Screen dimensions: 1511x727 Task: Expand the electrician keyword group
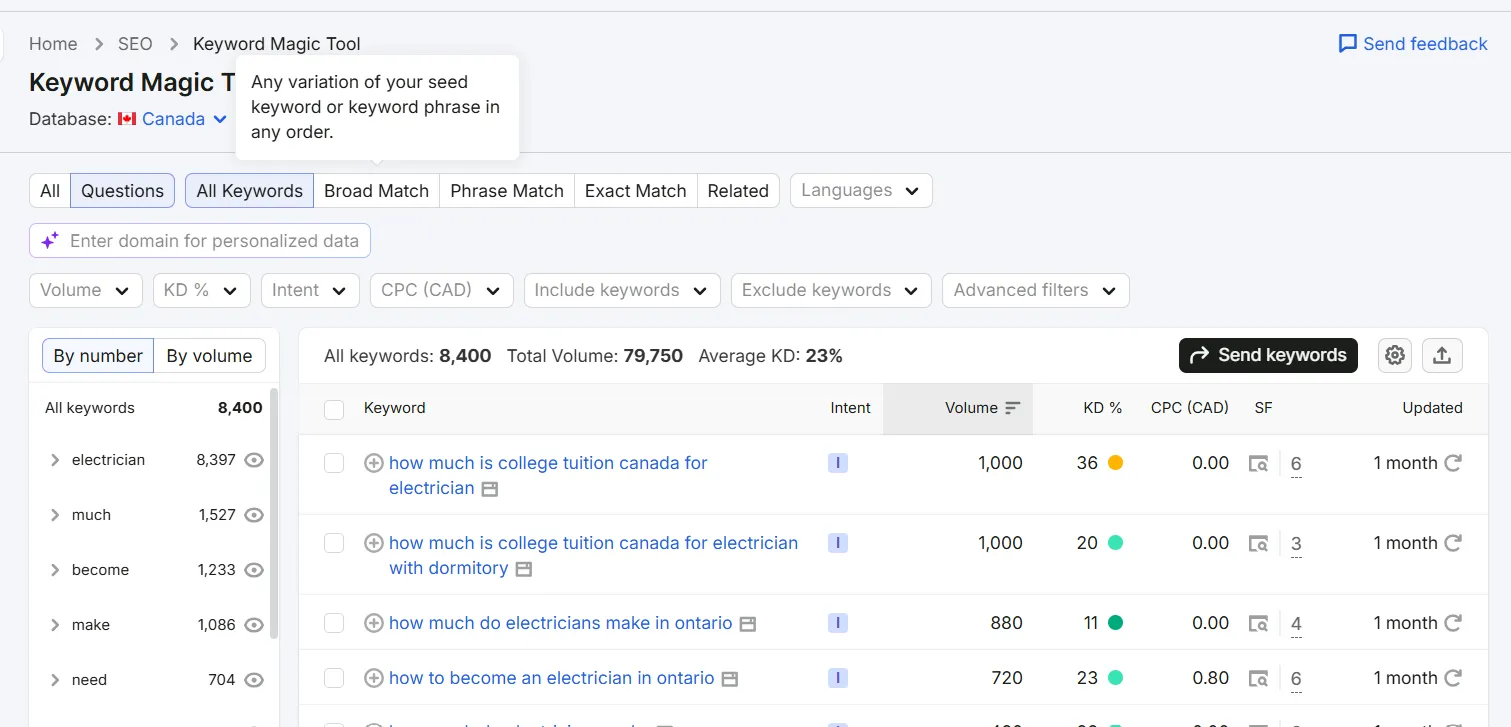(x=55, y=460)
